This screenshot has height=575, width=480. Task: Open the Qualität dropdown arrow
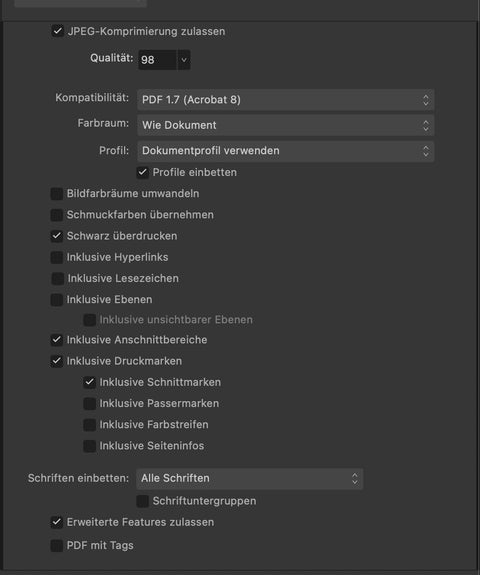pyautogui.click(x=184, y=59)
